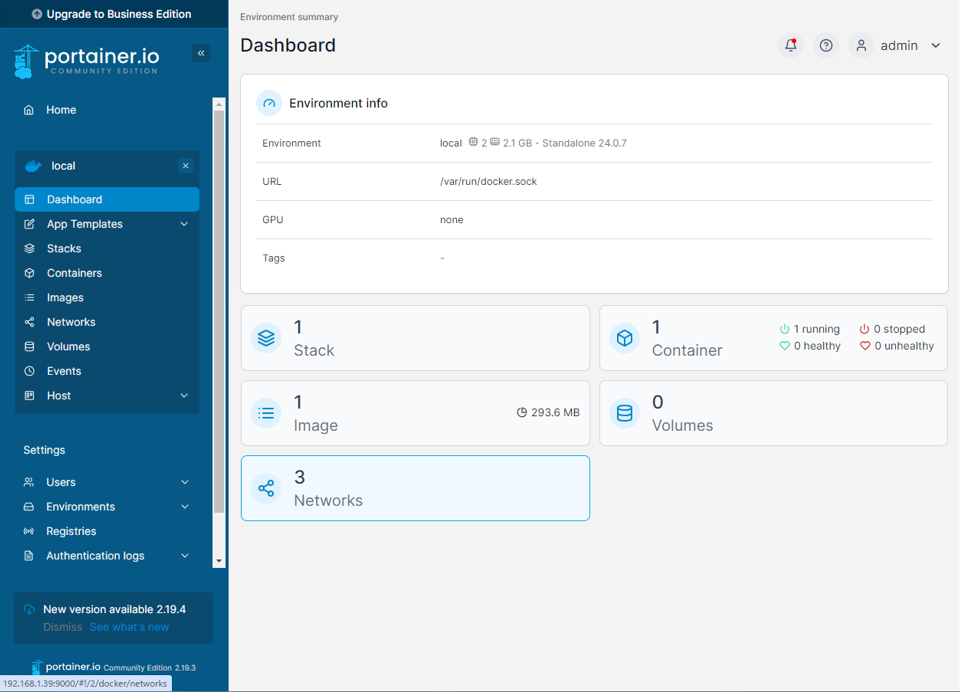Open the See what's new link
Screen dimensions: 960x693
point(128,627)
